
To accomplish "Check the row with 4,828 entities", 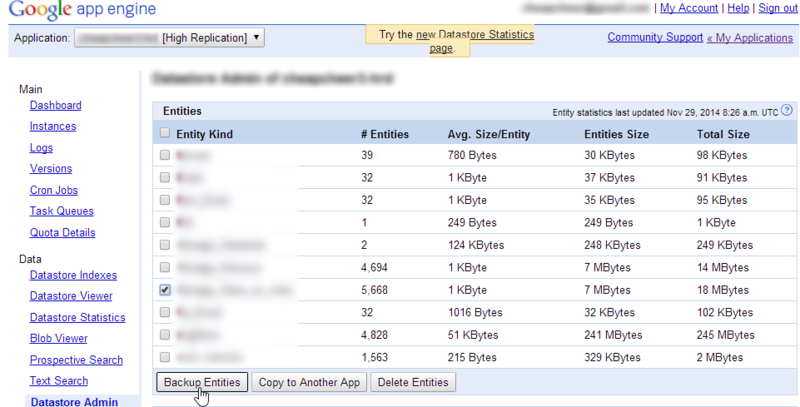I will point(164,334).
